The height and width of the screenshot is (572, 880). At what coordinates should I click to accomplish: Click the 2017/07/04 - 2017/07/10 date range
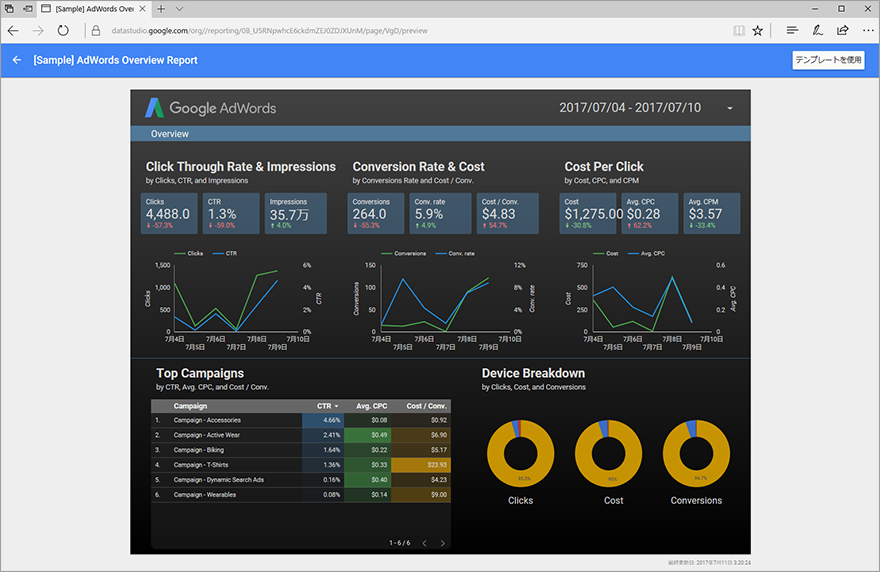click(630, 108)
